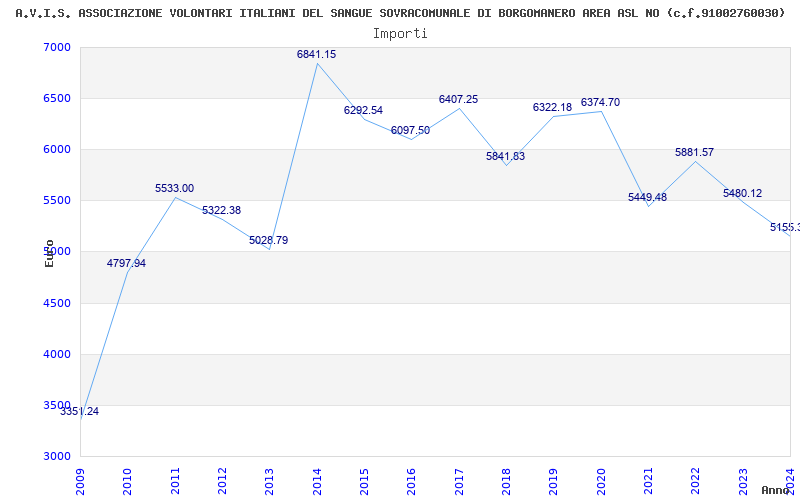Click y-axis tick label 7000

click(x=57, y=47)
